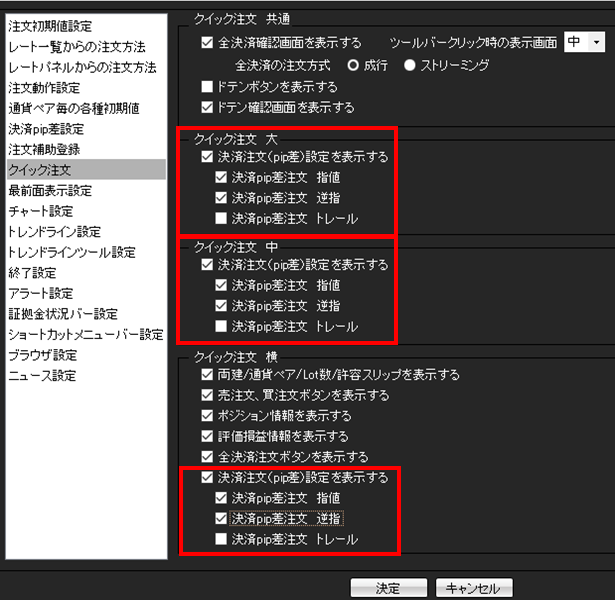Toggle 全決済注文ボタンを表示する checkbox
The height and width of the screenshot is (600, 615).
207,456
